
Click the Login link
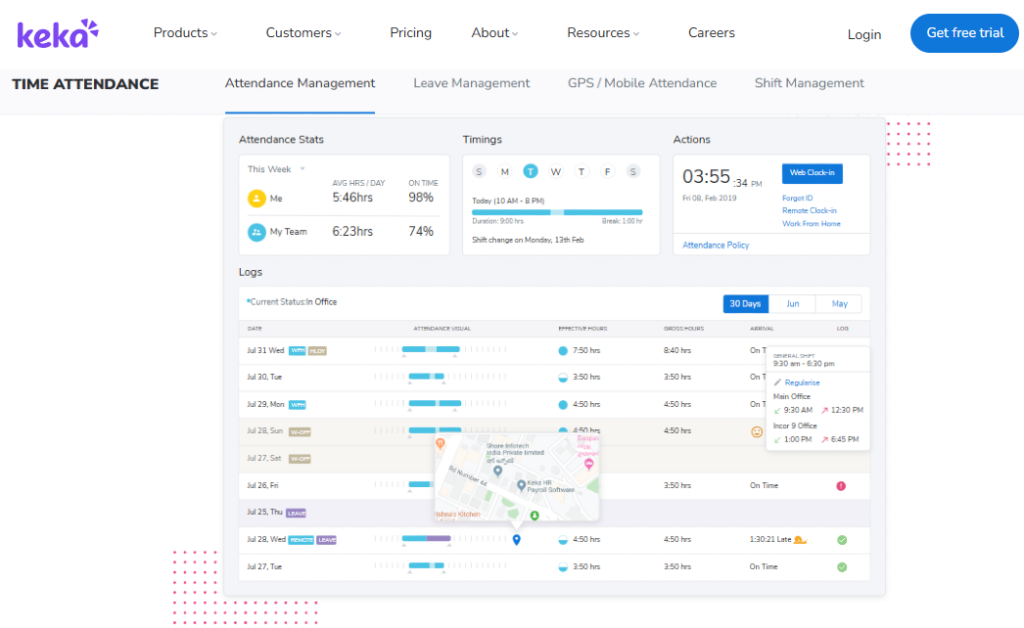click(x=864, y=35)
